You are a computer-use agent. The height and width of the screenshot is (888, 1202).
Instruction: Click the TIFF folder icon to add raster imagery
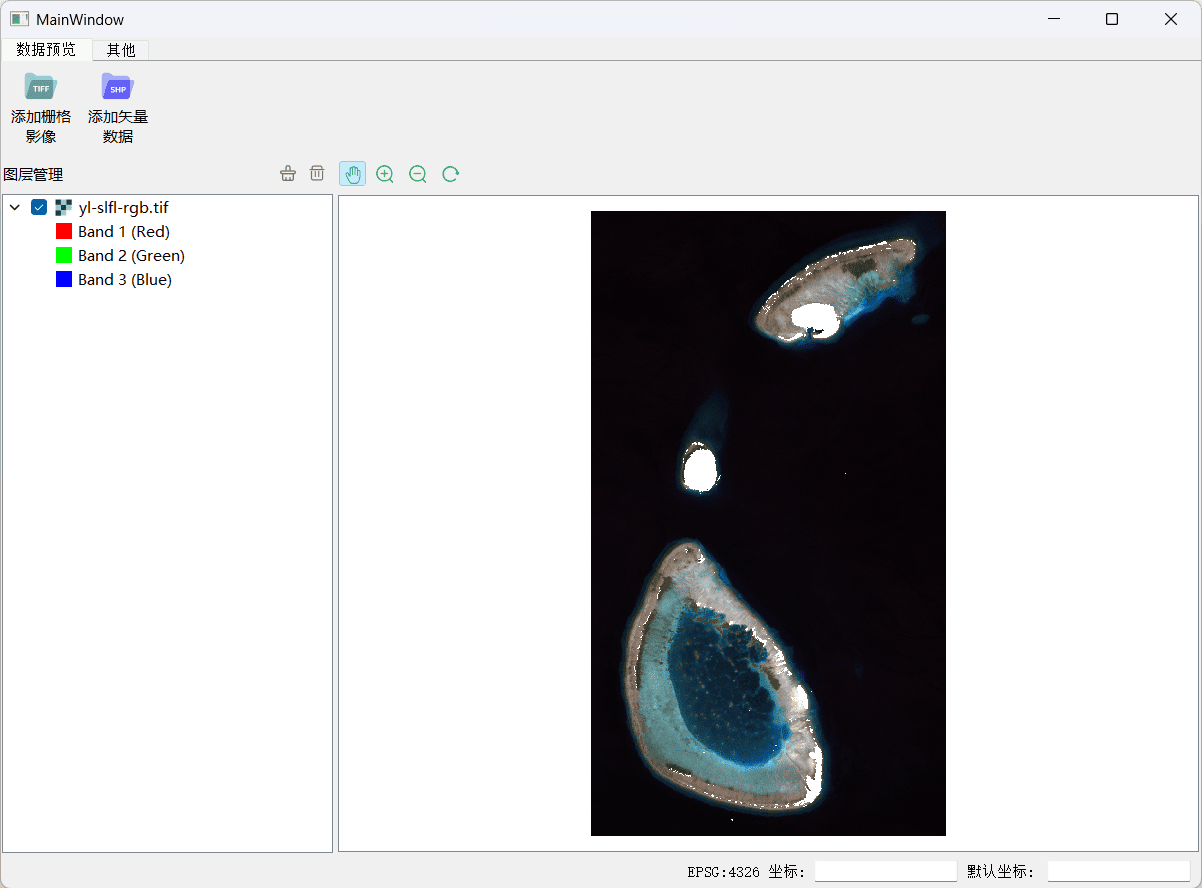41,87
